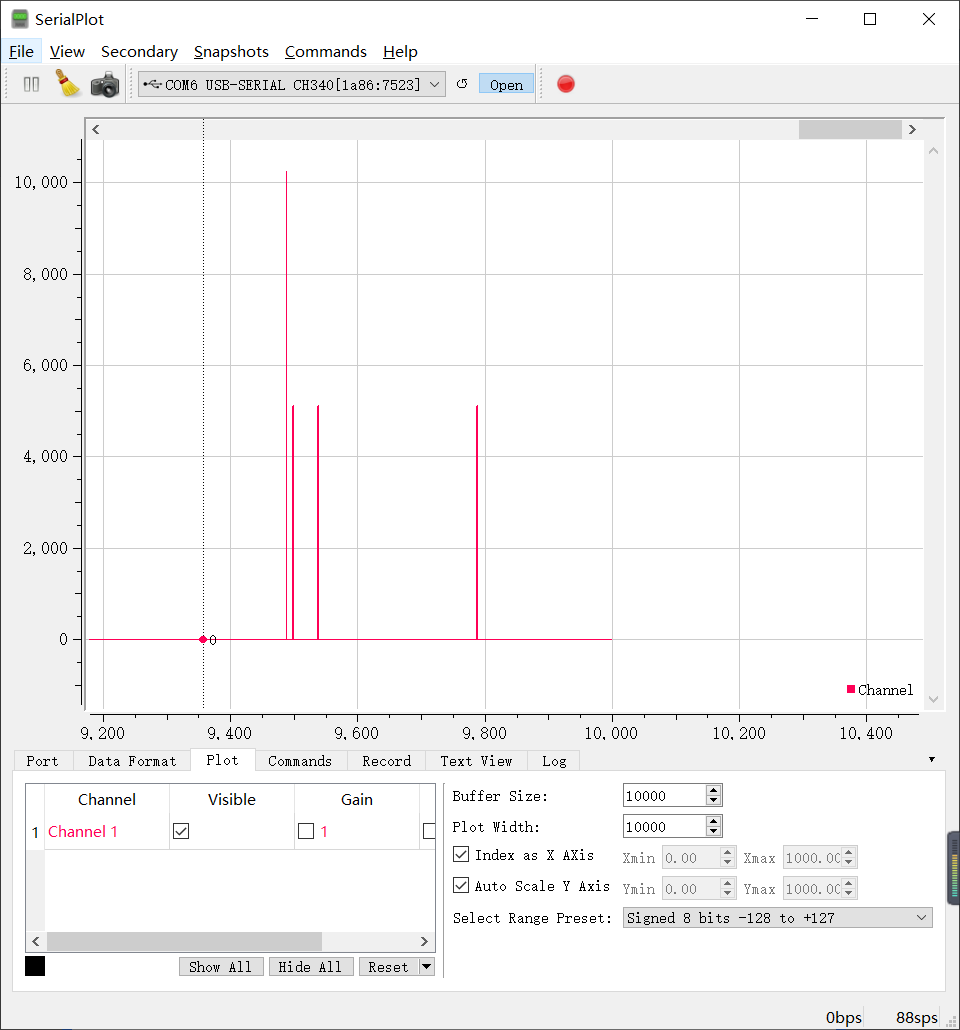Switch to the Port tab
The image size is (960, 1030).
point(42,761)
